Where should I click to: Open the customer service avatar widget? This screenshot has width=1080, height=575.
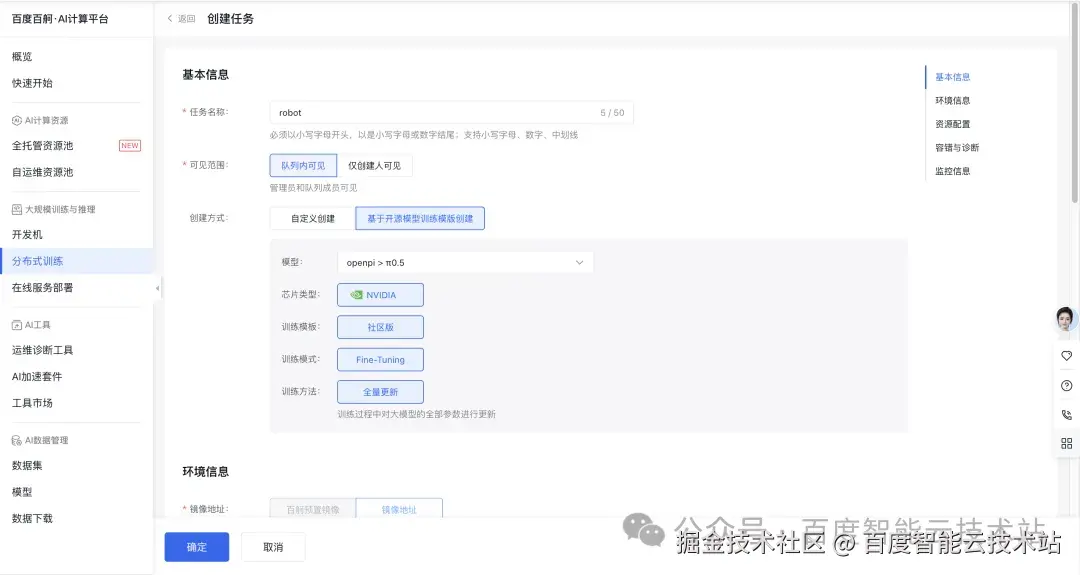(x=1066, y=319)
